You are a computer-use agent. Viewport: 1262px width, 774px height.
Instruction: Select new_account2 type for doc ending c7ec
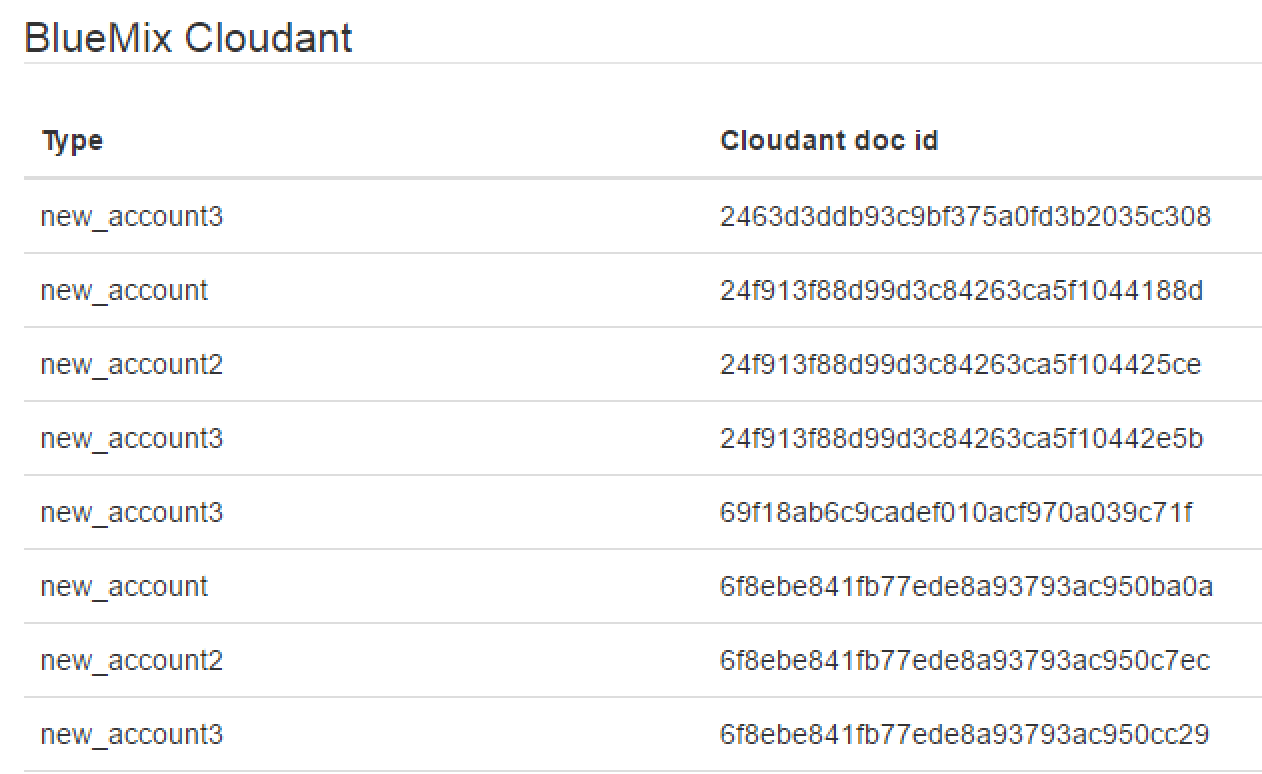coord(132,660)
